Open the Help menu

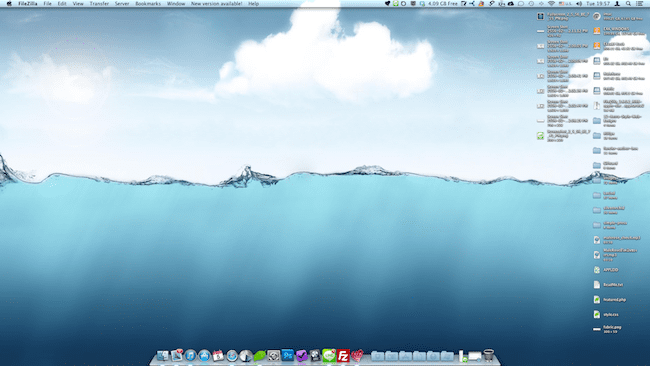tap(253, 4)
